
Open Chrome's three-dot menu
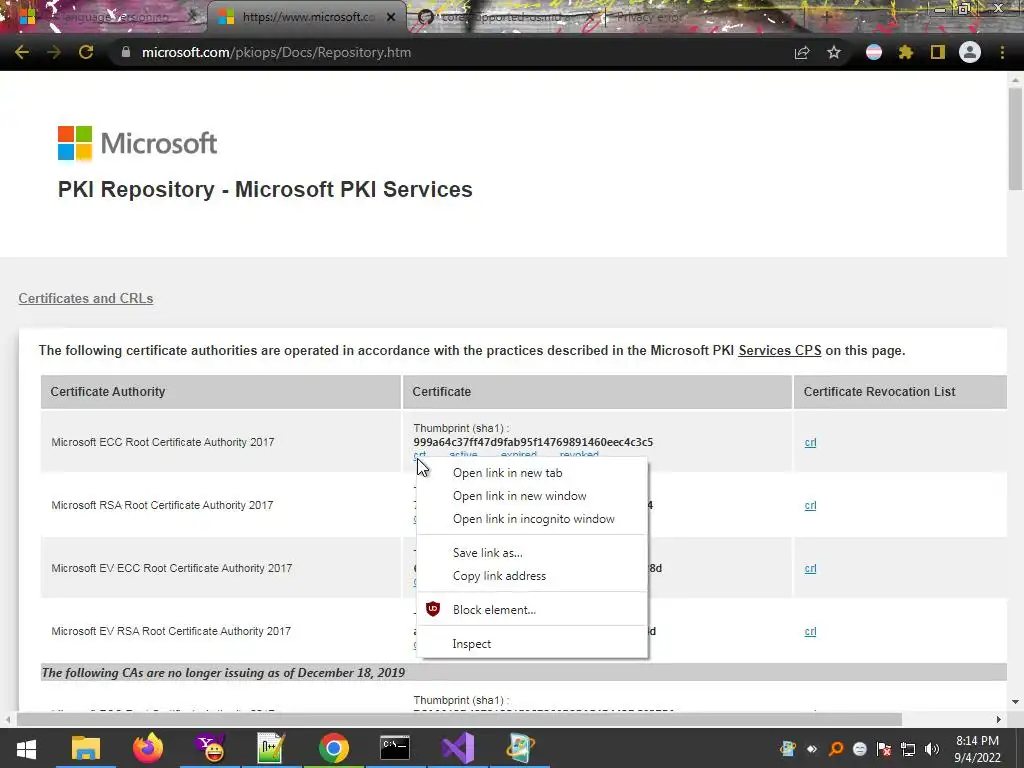click(1002, 52)
